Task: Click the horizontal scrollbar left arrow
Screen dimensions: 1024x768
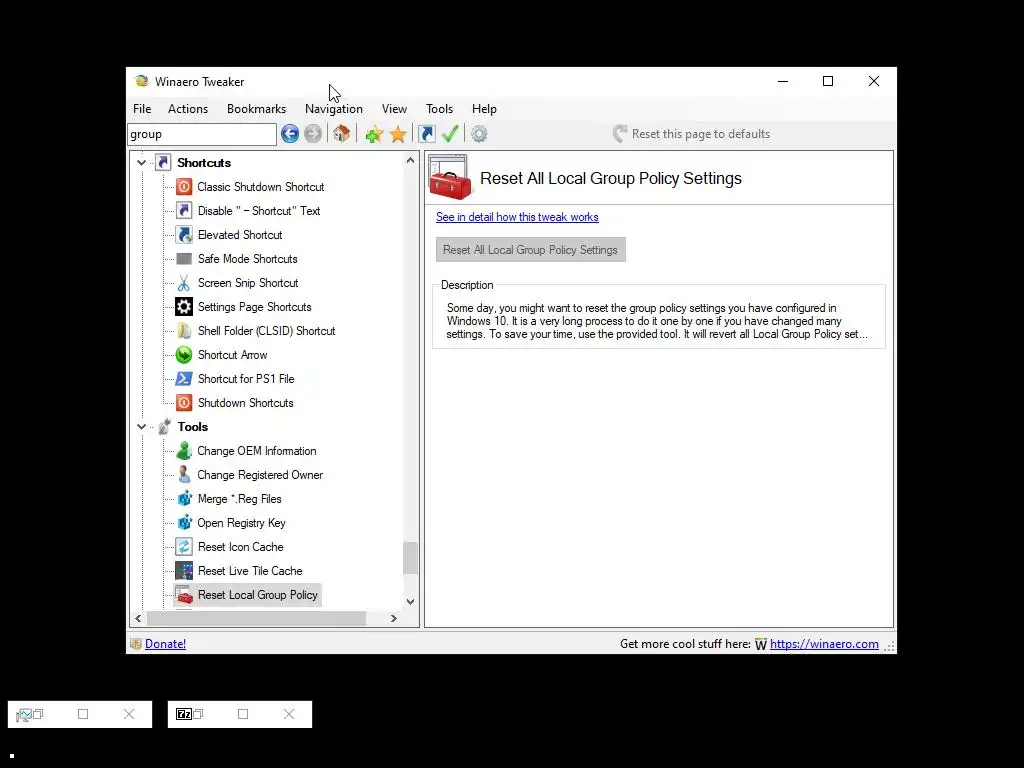Action: click(138, 618)
